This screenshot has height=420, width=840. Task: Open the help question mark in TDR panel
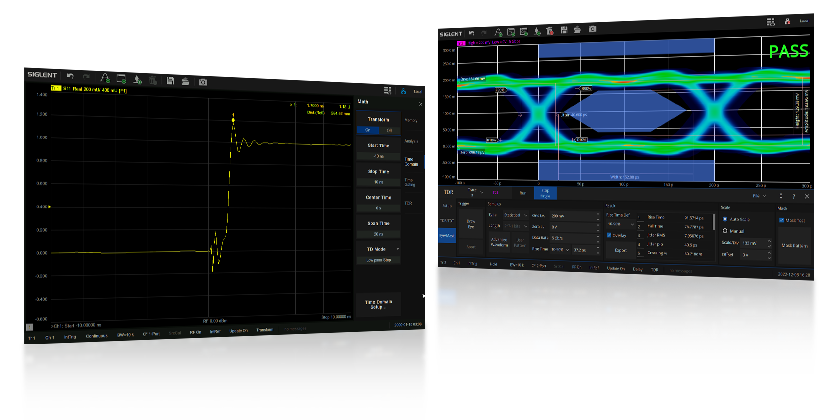(x=794, y=196)
